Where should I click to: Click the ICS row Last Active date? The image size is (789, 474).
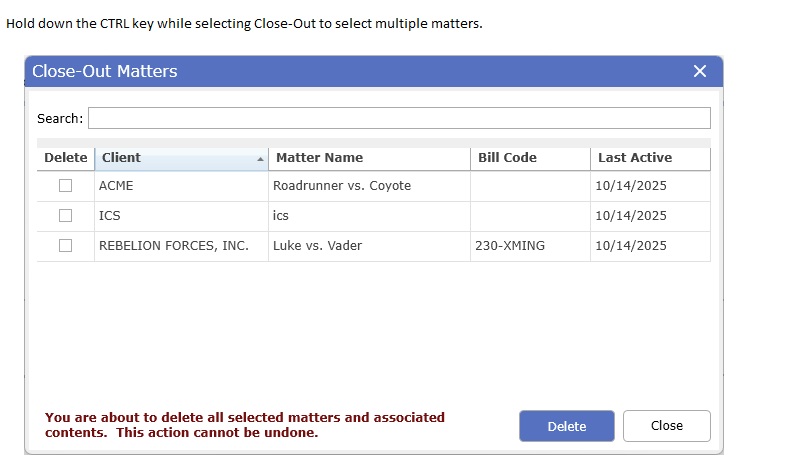630,216
